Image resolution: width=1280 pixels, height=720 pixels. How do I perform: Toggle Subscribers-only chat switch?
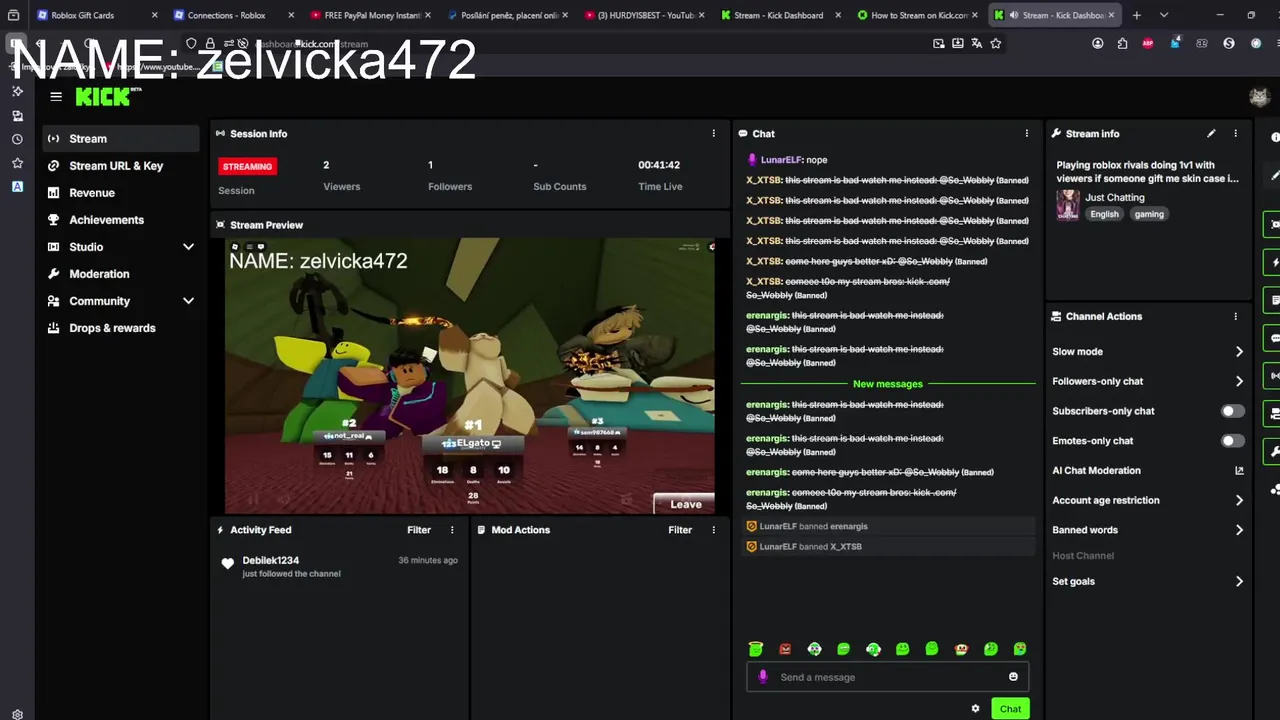pyautogui.click(x=1233, y=411)
